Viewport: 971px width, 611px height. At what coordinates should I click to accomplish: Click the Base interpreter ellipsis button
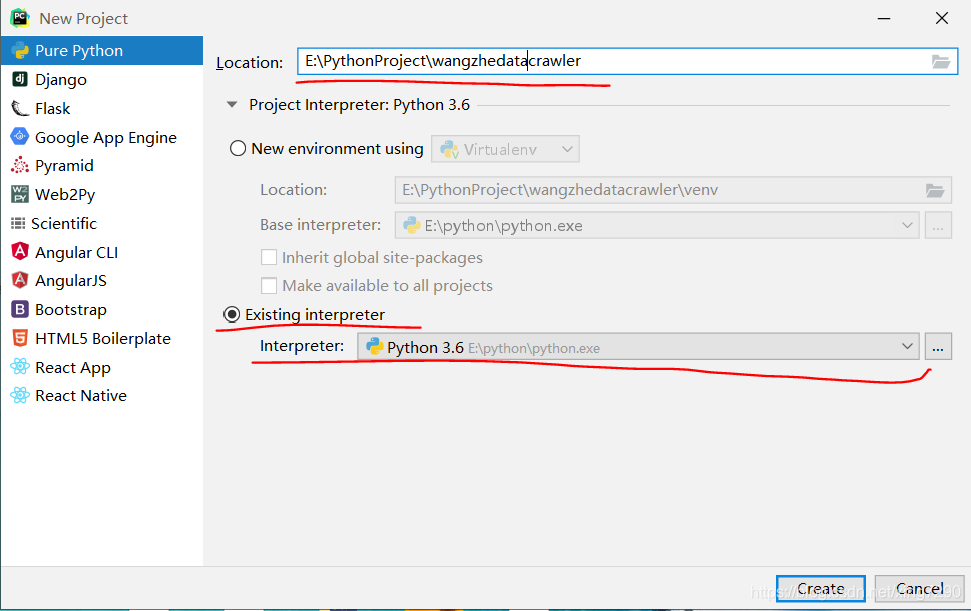point(938,225)
